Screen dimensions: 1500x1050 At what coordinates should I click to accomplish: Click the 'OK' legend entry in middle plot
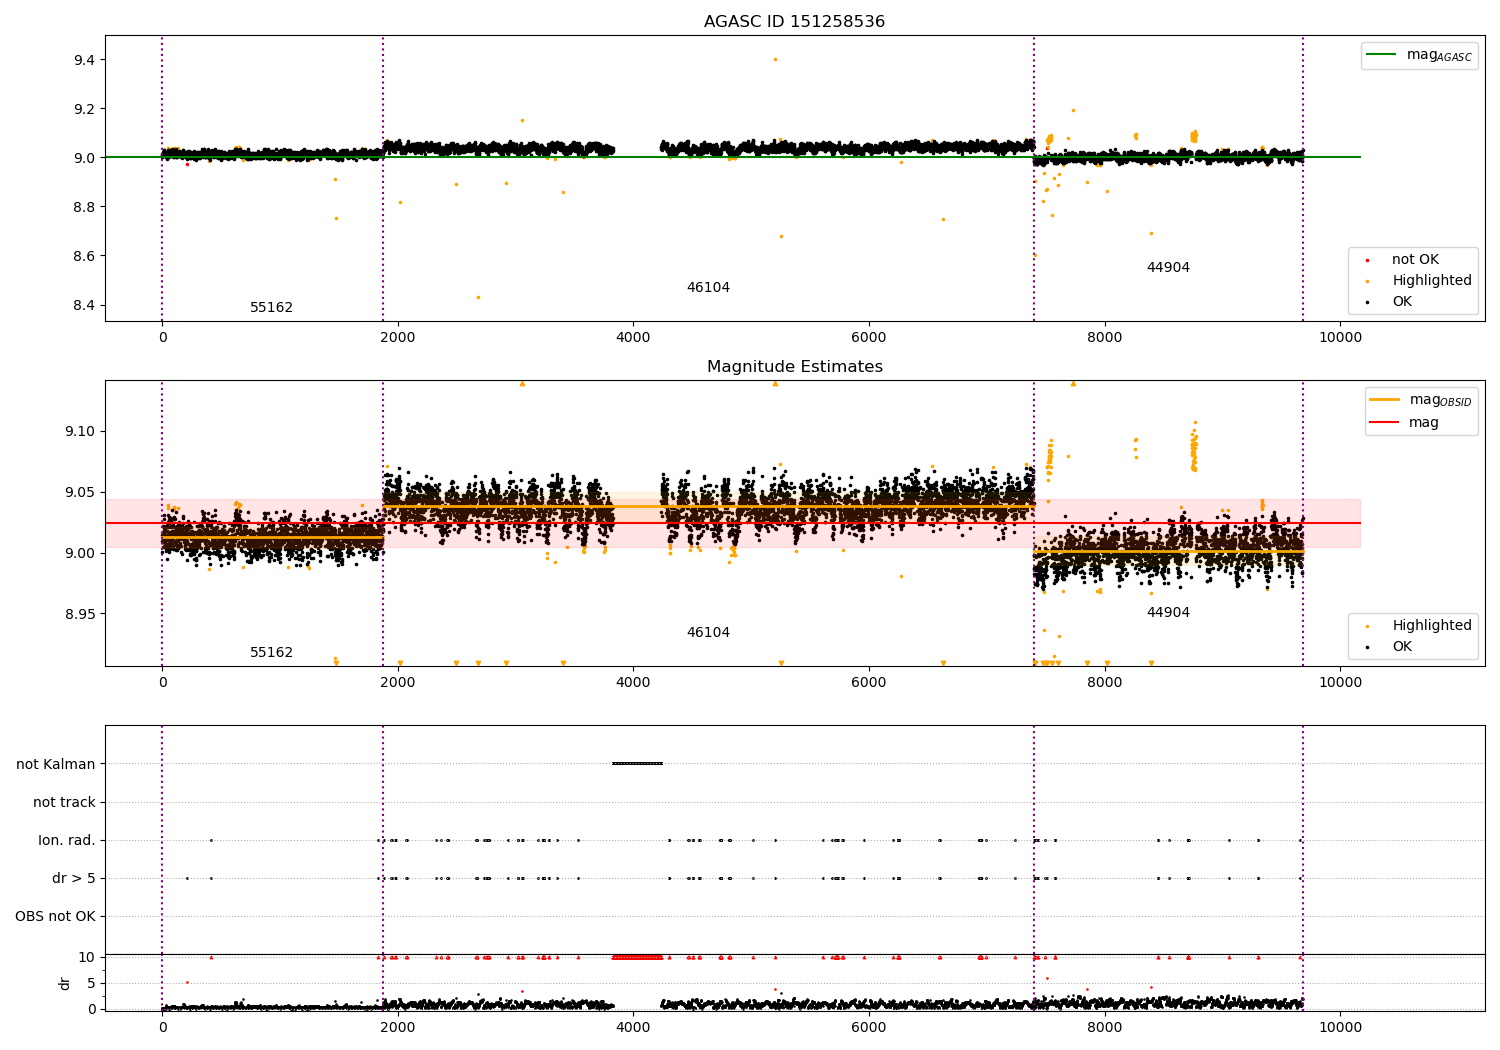pyautogui.click(x=1402, y=647)
